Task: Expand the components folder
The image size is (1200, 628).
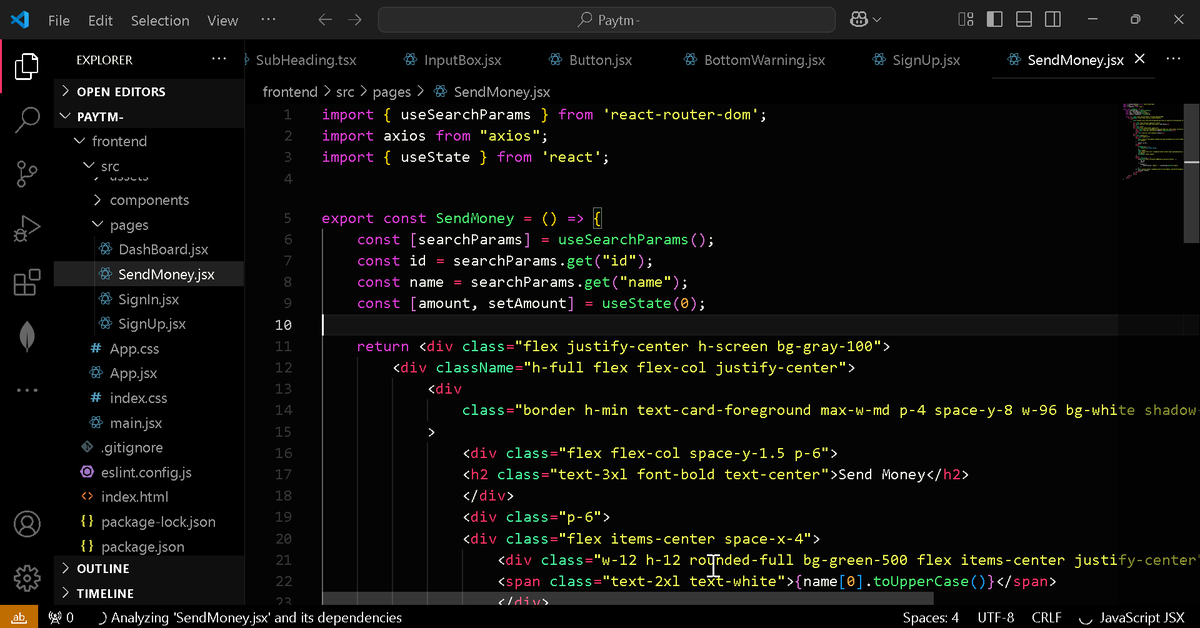Action: pyautogui.click(x=148, y=200)
